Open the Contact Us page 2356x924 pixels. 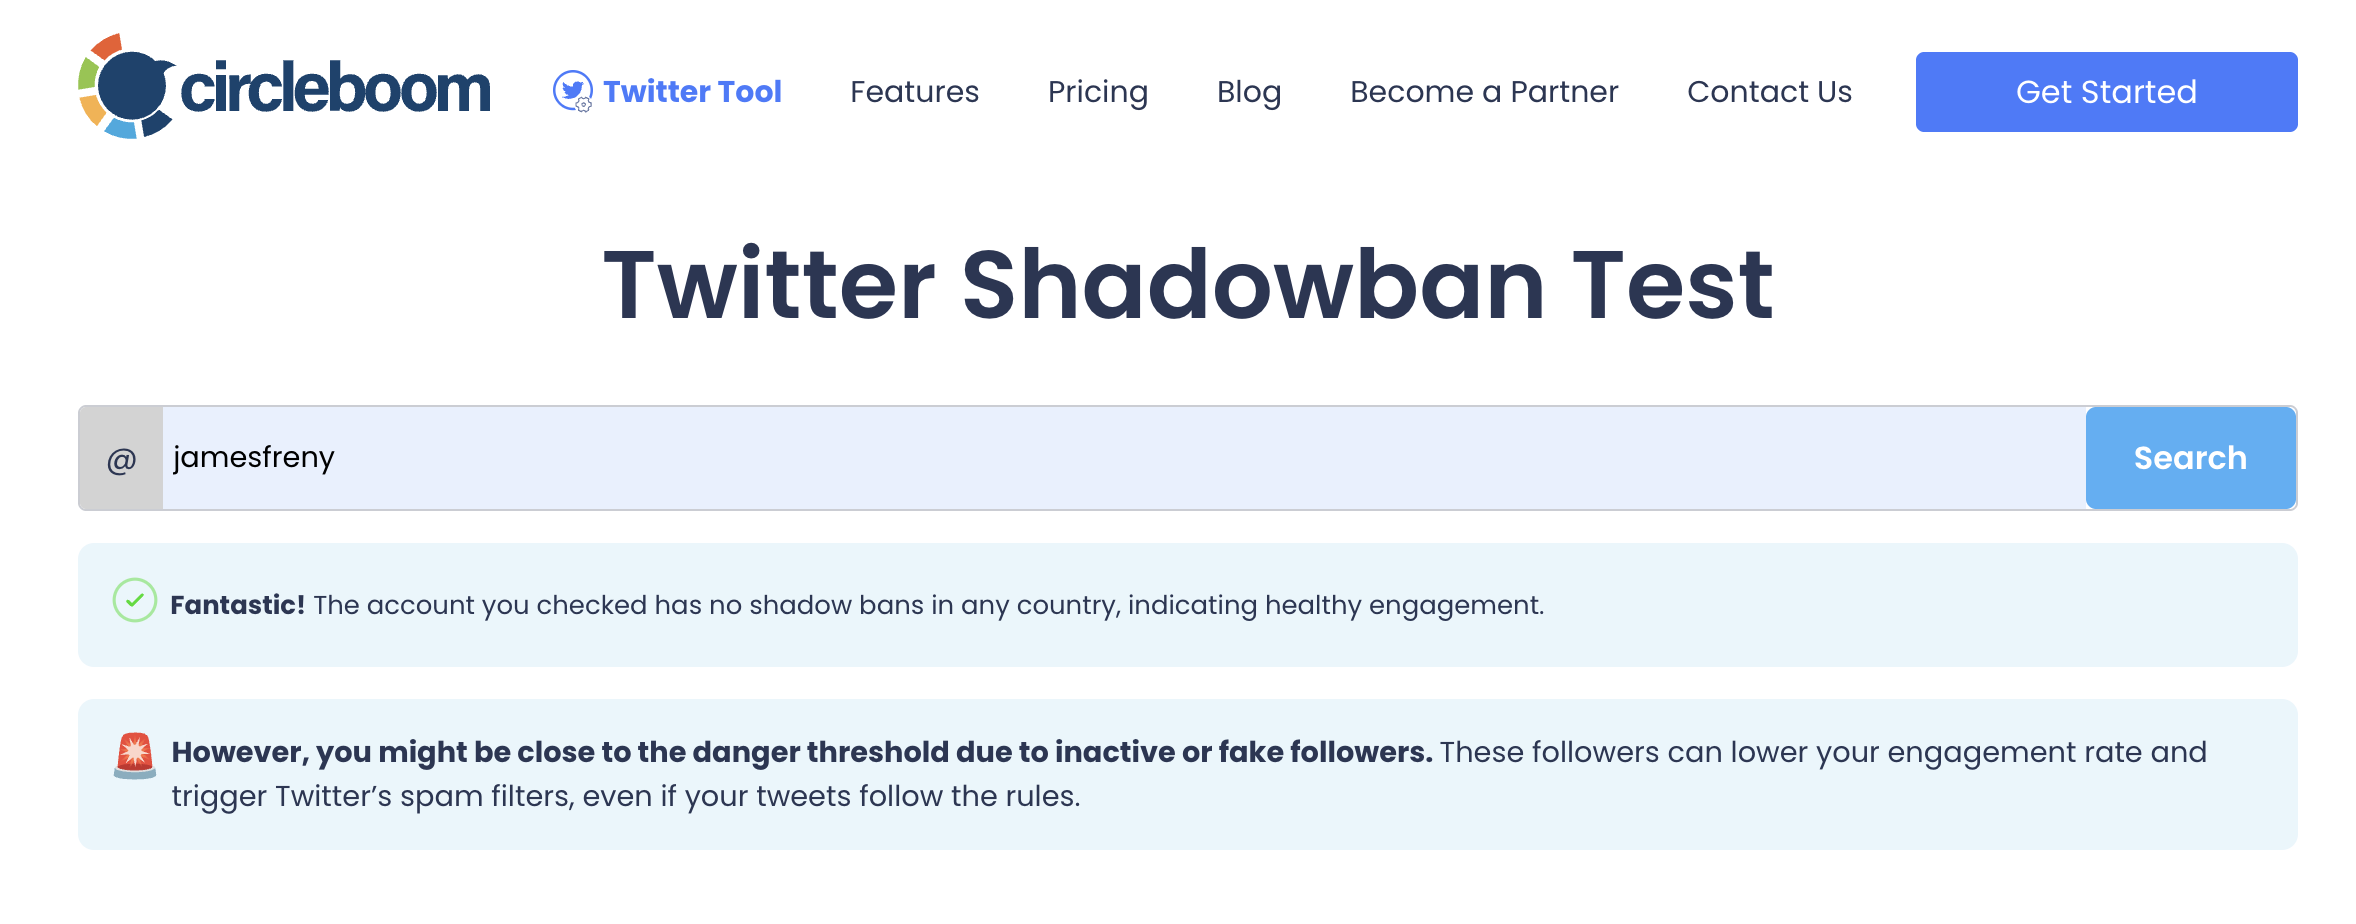(x=1769, y=91)
